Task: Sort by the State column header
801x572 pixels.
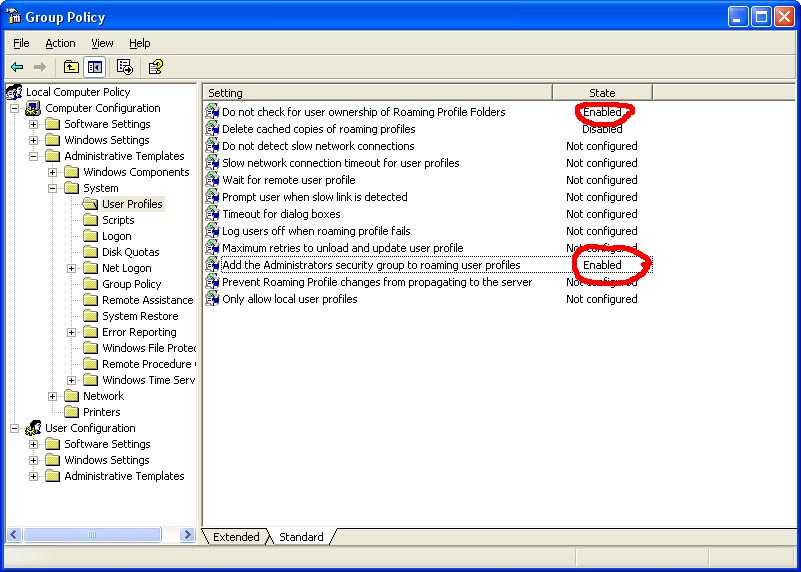Action: click(x=602, y=92)
